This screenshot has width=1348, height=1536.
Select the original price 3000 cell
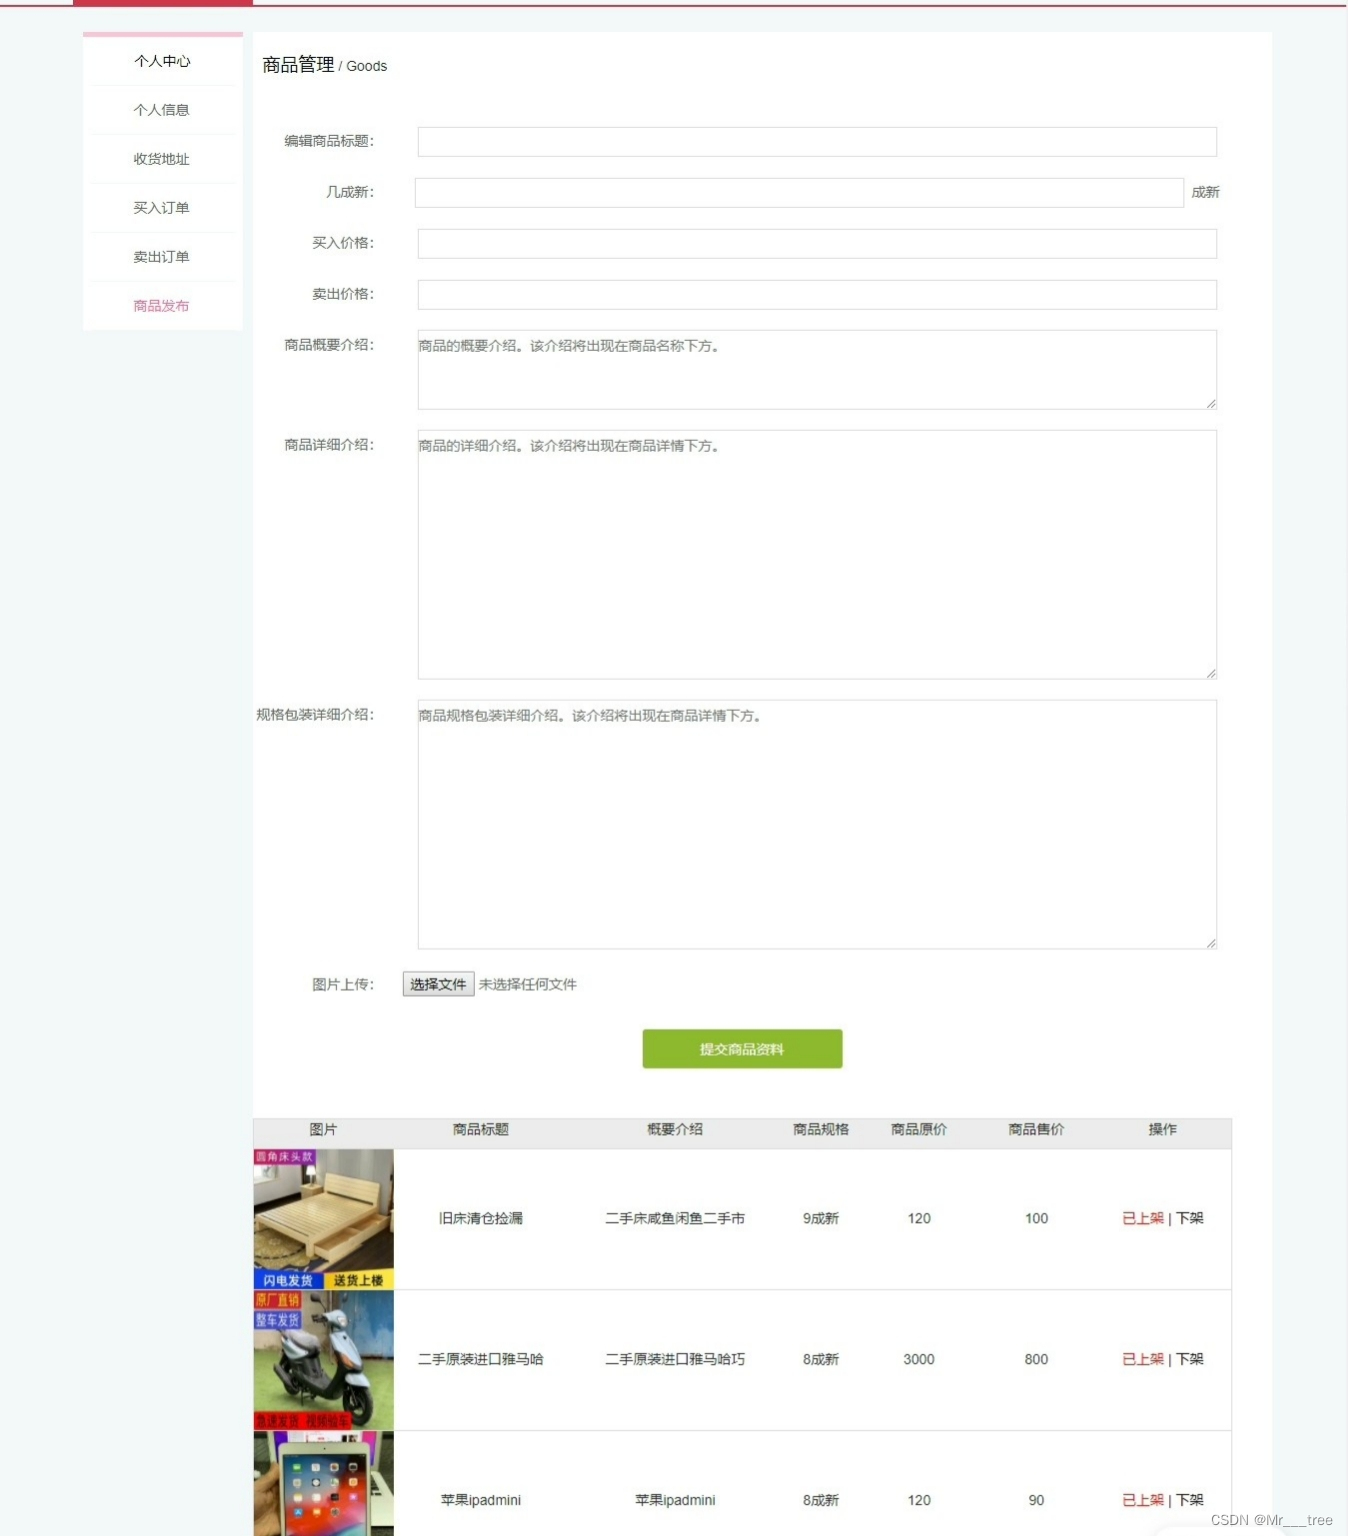919,1359
